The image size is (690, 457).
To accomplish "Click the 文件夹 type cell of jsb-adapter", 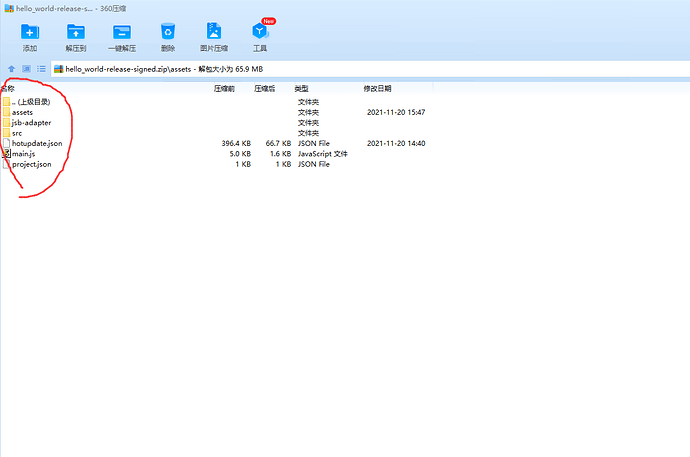I will pos(308,123).
